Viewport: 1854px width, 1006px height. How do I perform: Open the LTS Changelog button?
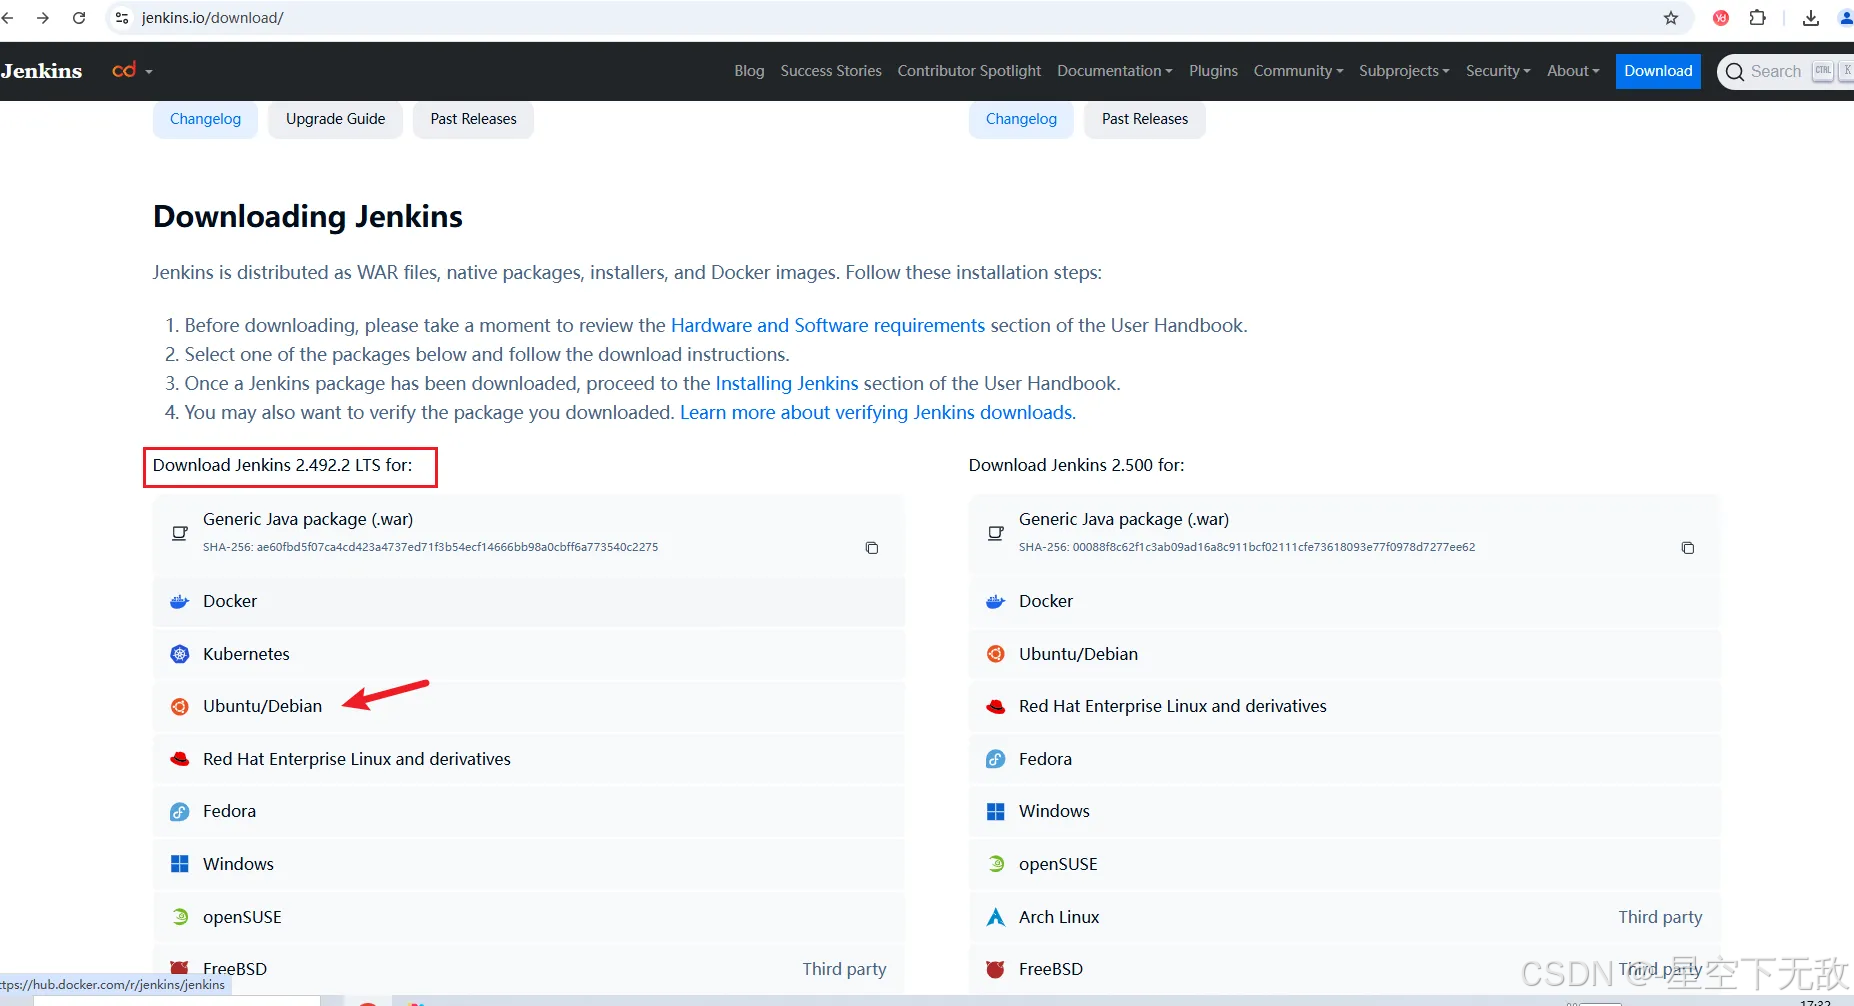point(205,119)
